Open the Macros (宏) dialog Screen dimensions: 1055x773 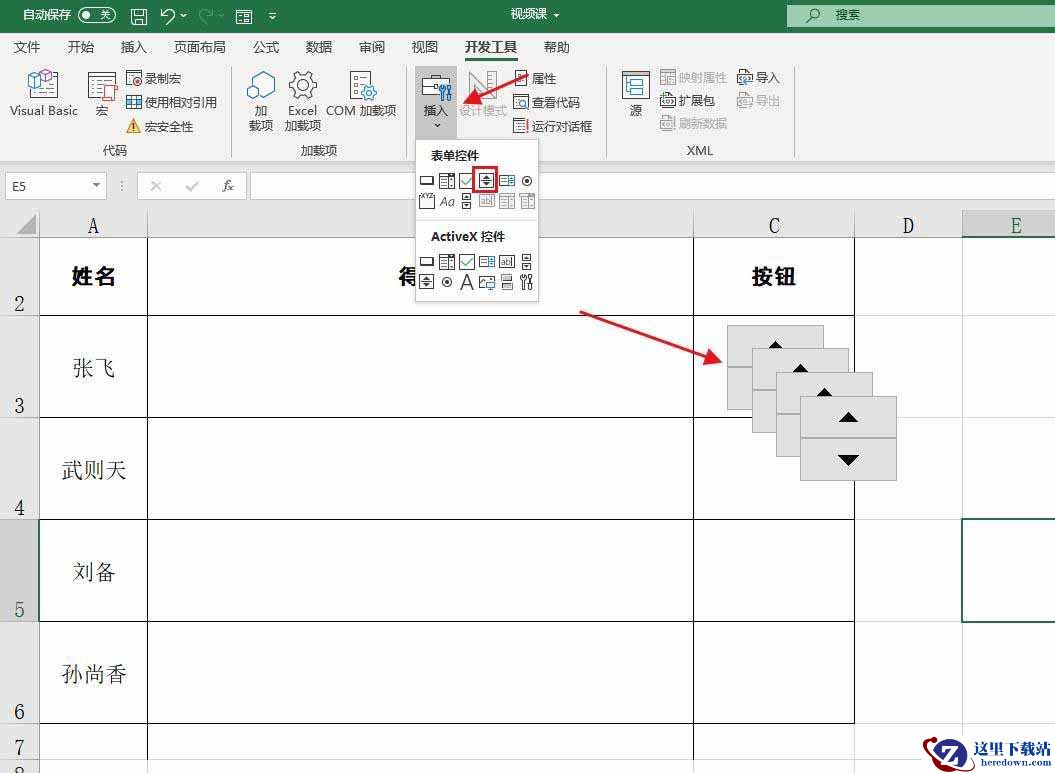[102, 93]
